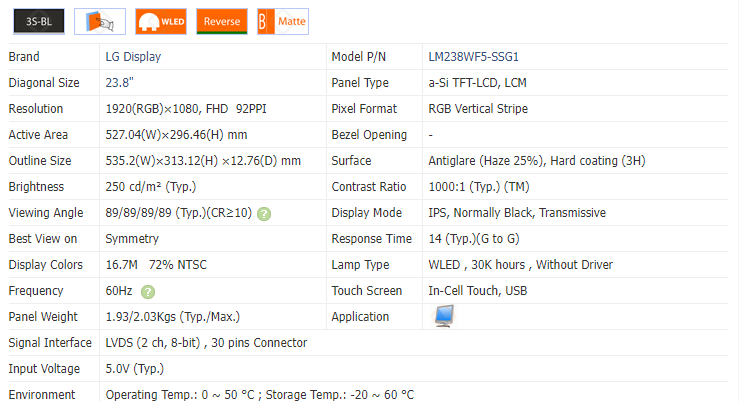Viewport: 743px width, 402px height.
Task: Click the touch screen hand badge icon
Action: tap(100, 21)
